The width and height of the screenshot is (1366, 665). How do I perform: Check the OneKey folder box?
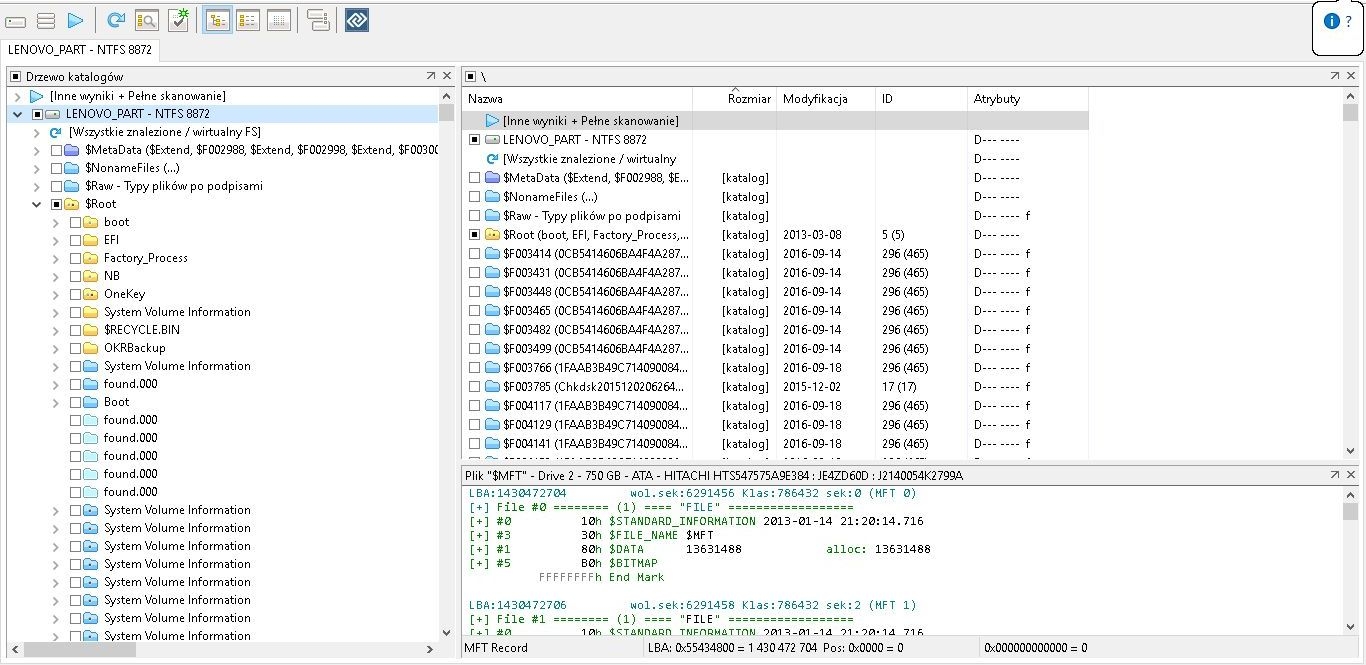click(75, 294)
